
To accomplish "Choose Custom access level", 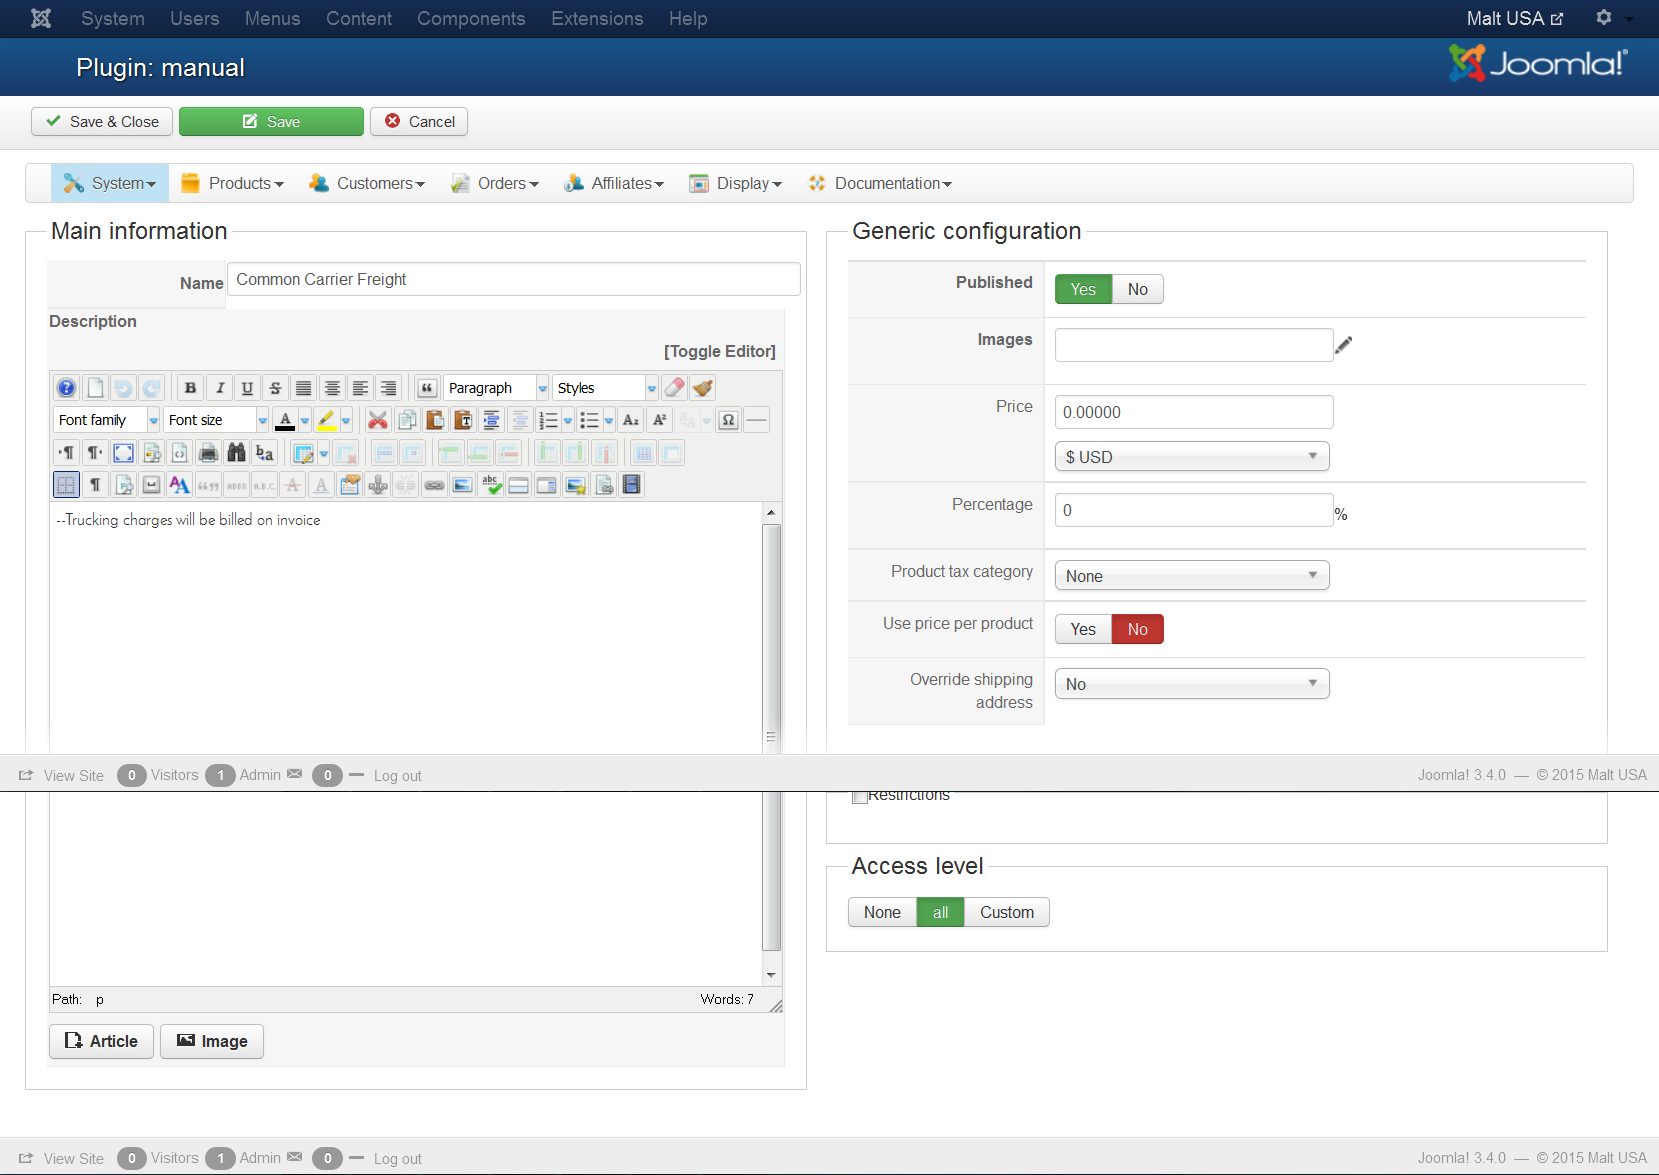I will pyautogui.click(x=1007, y=912).
